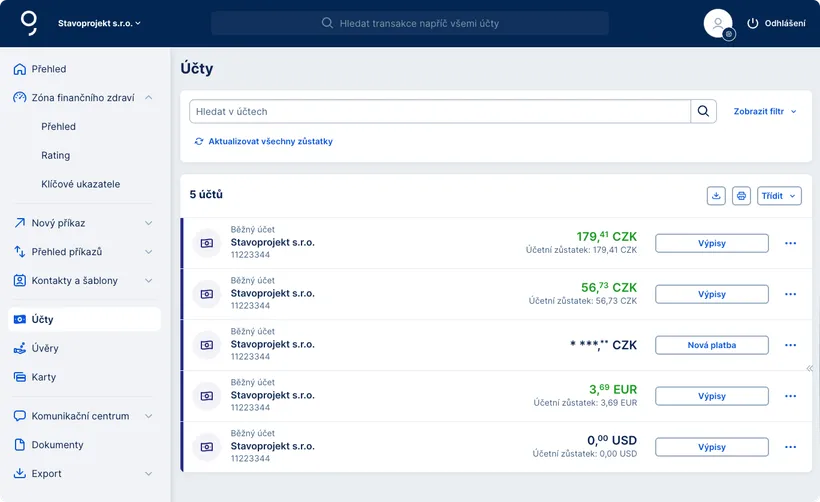Click the search magnifier button in accounts
The width and height of the screenshot is (820, 502).
[x=704, y=111]
